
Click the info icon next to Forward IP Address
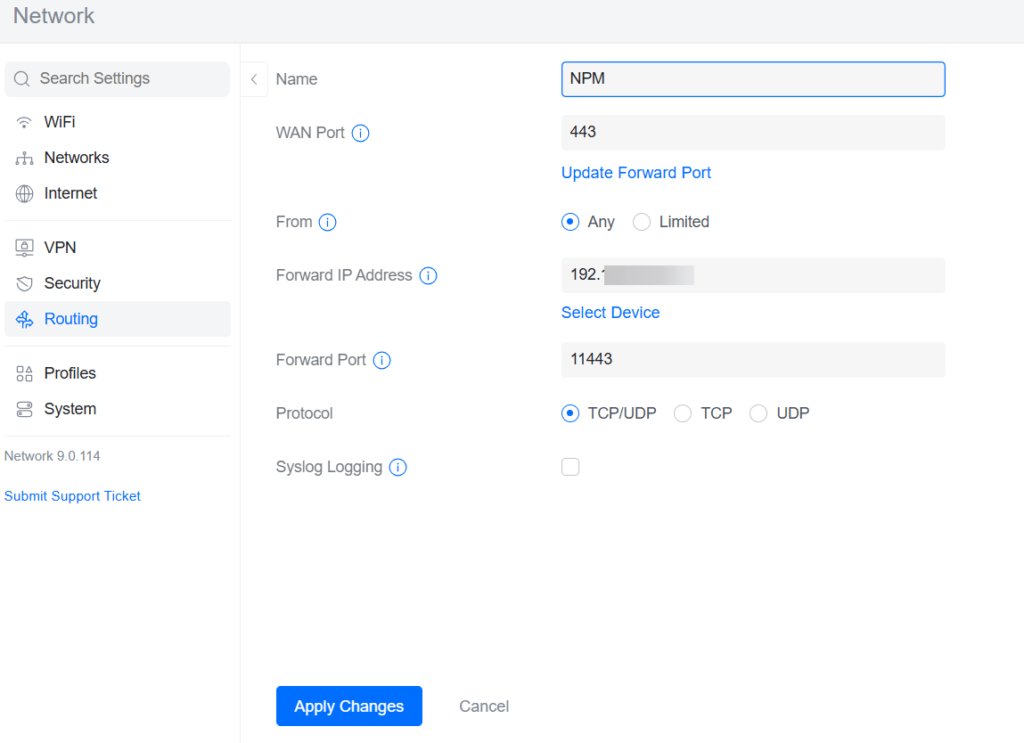(x=428, y=276)
